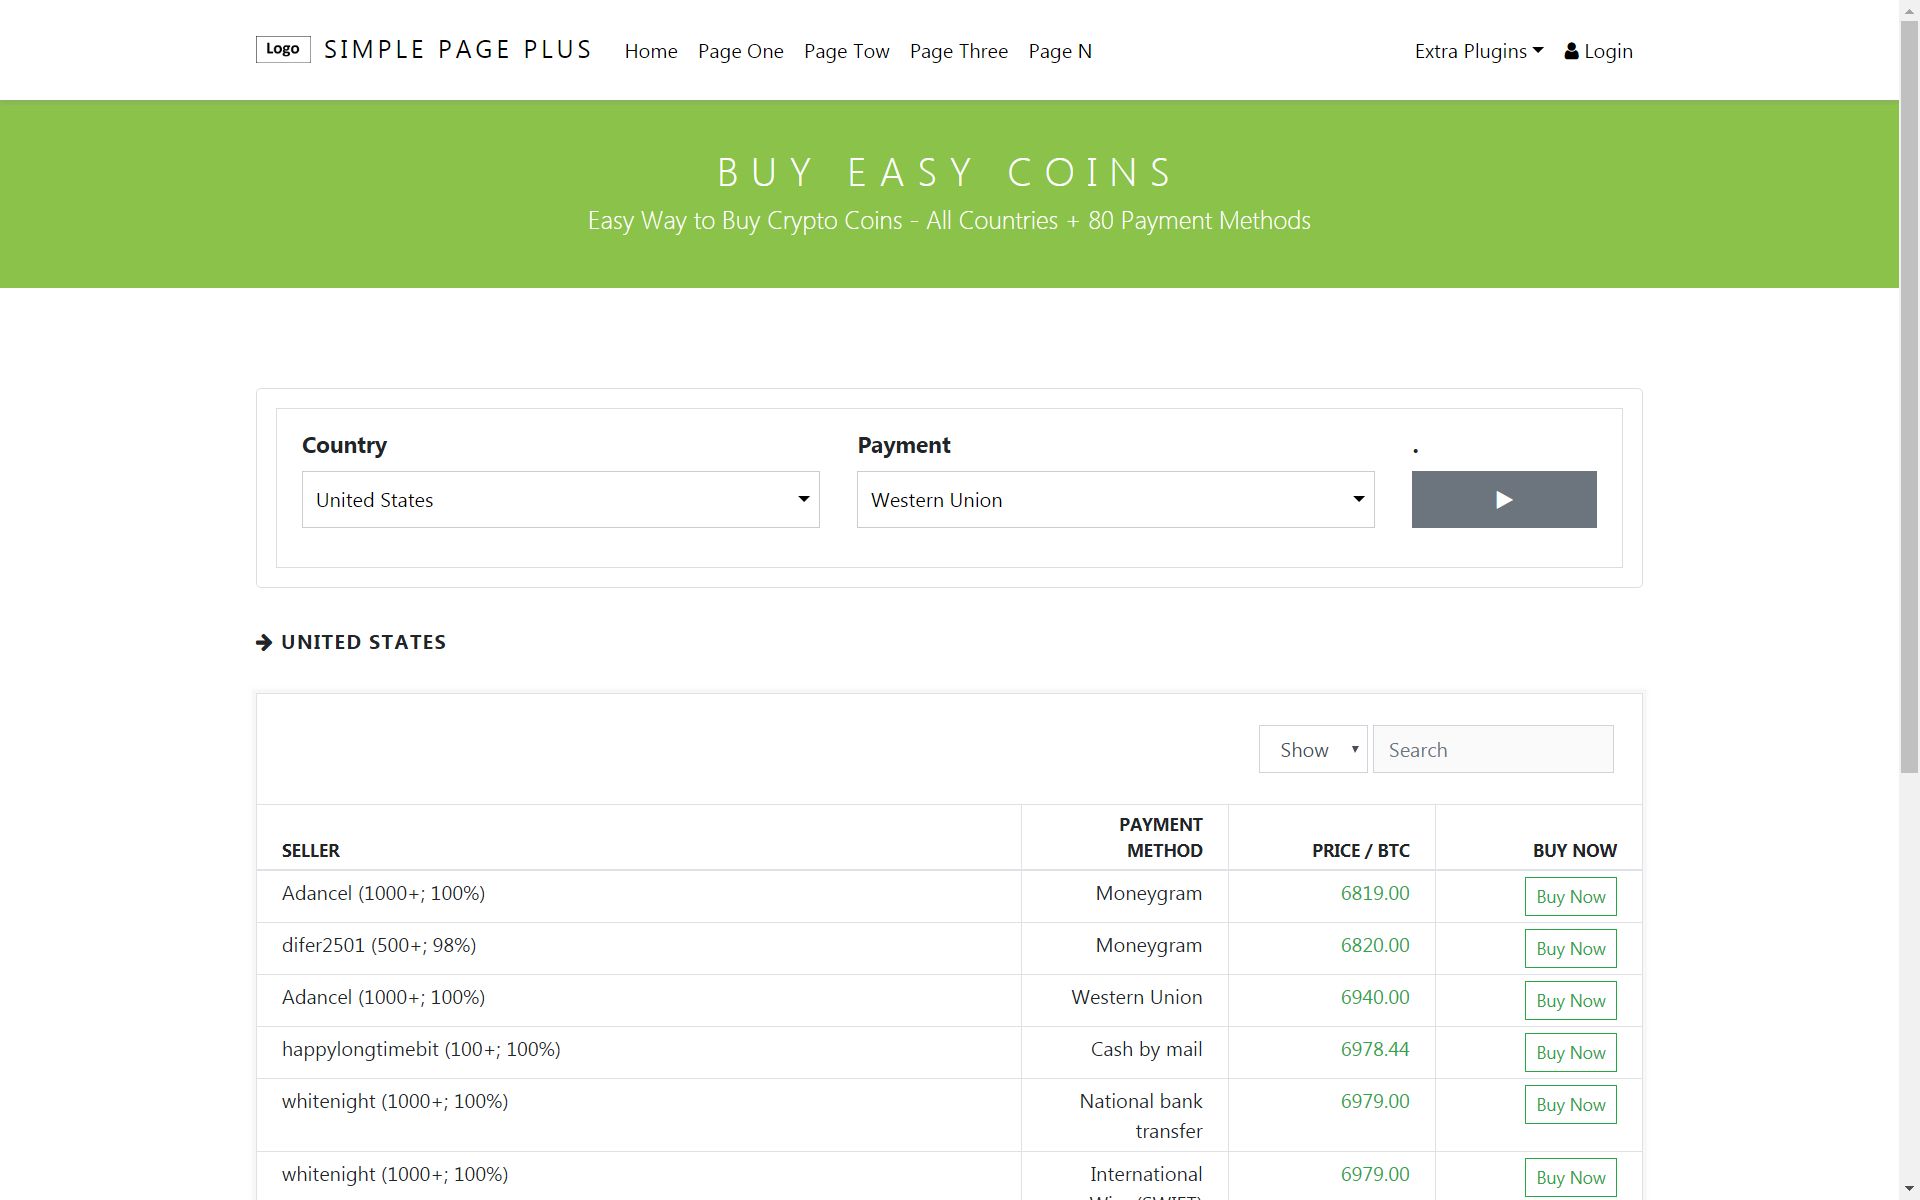Screen dimensions: 1920x1200
Task: Expand the Country dropdown showing United States
Action: [560, 500]
